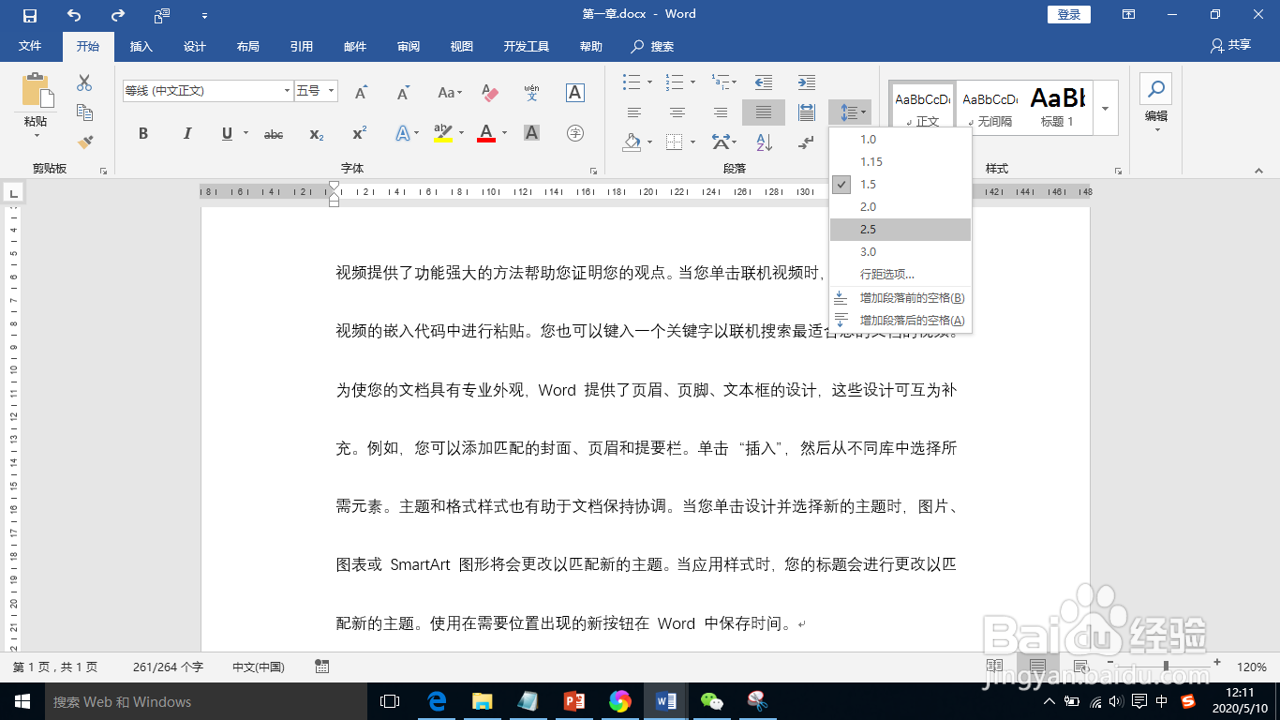This screenshot has height=720, width=1280.
Task: Click the 共享 share button
Action: tap(1230, 46)
